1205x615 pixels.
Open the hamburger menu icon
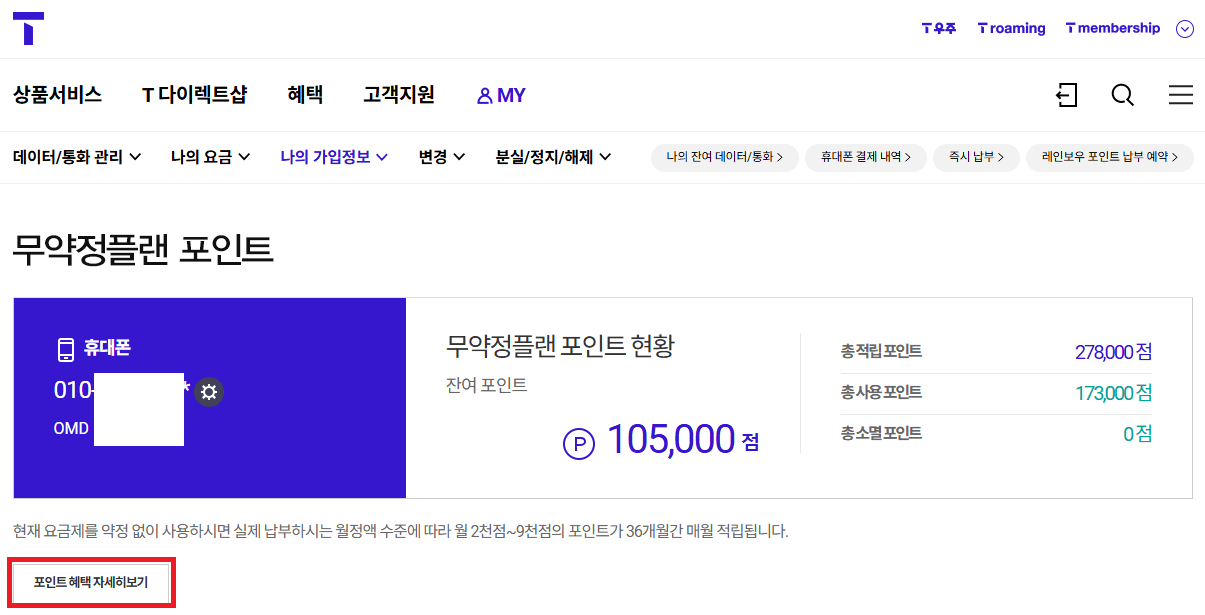tap(1181, 95)
